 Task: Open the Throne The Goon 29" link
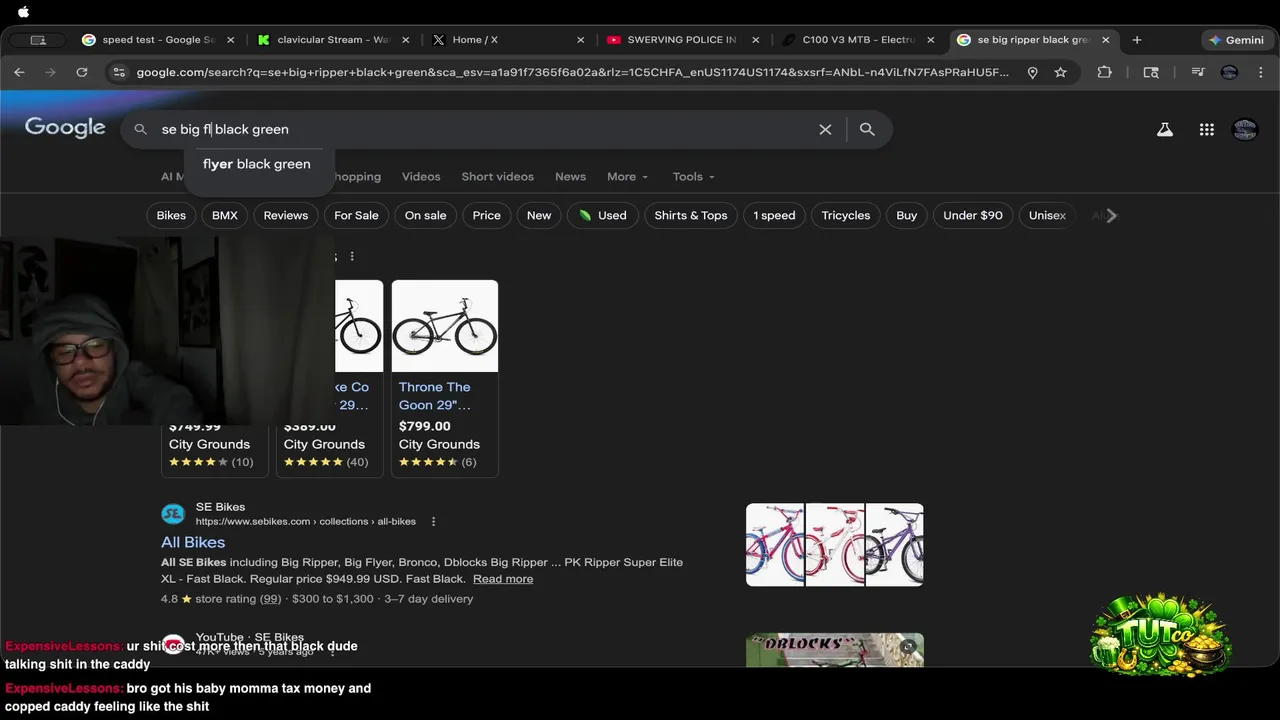click(x=434, y=396)
